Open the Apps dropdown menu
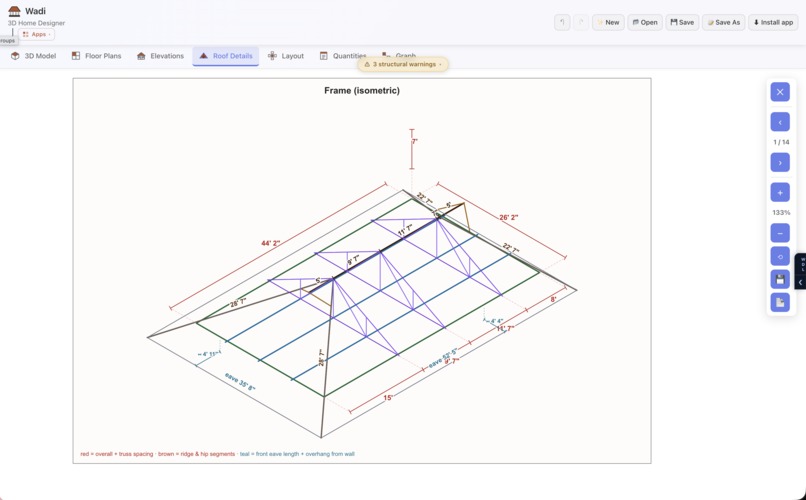Viewport: 806px width, 500px height. pos(36,34)
